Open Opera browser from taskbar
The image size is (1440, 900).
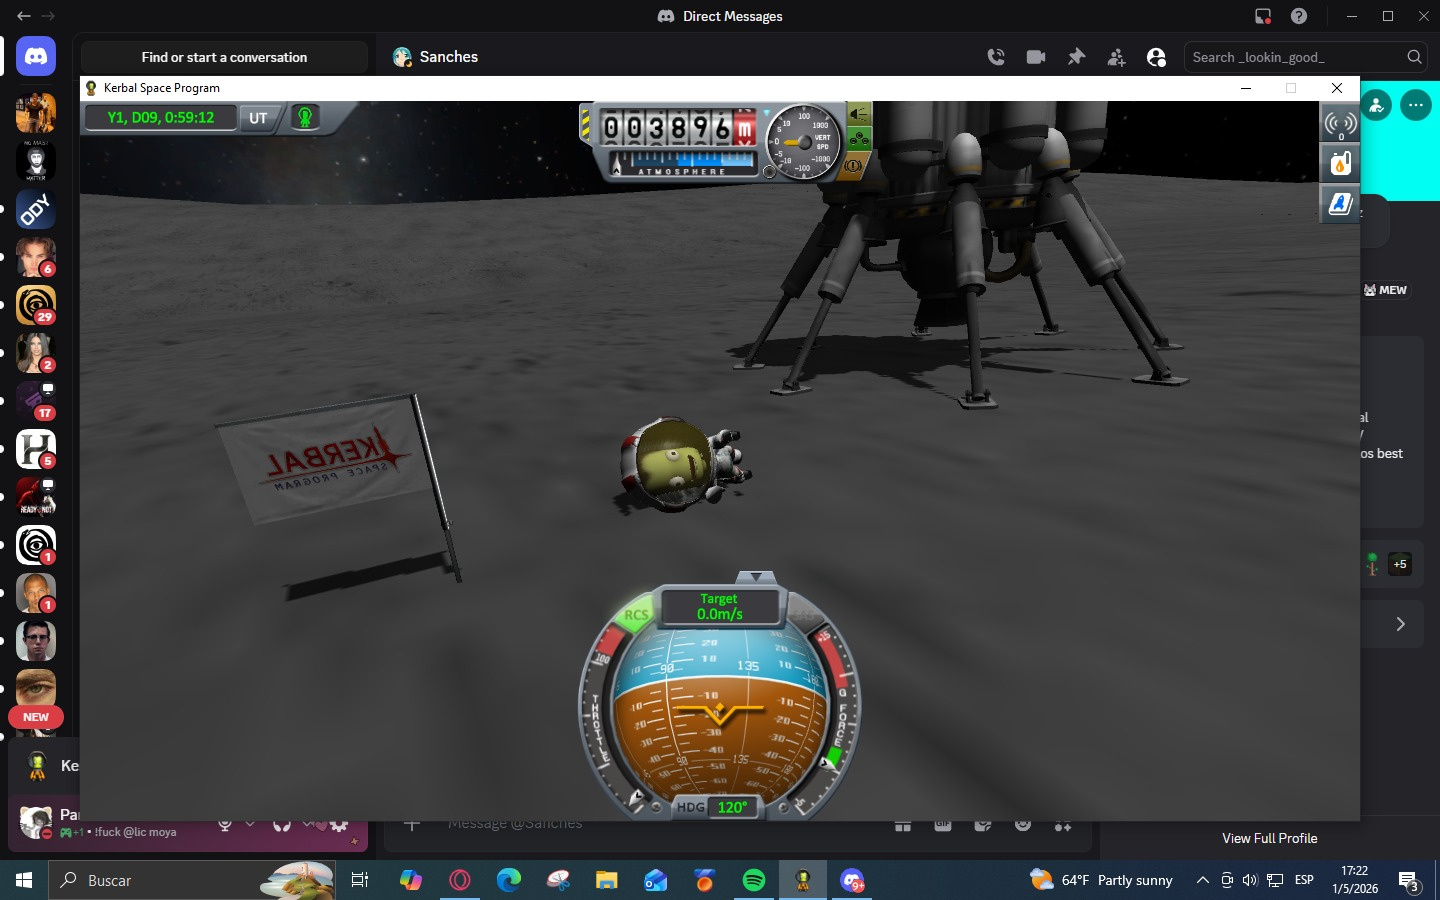coord(460,880)
